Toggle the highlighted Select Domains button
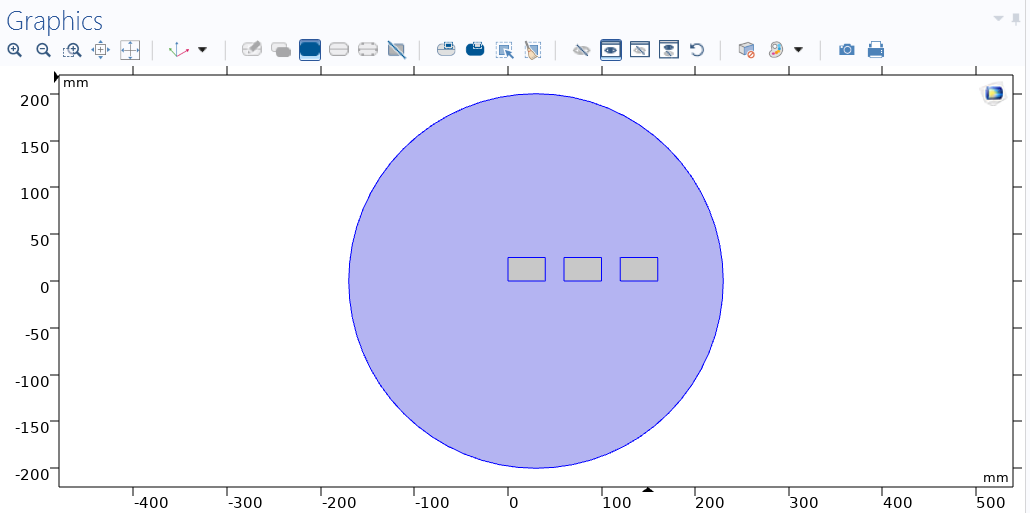 [x=310, y=49]
